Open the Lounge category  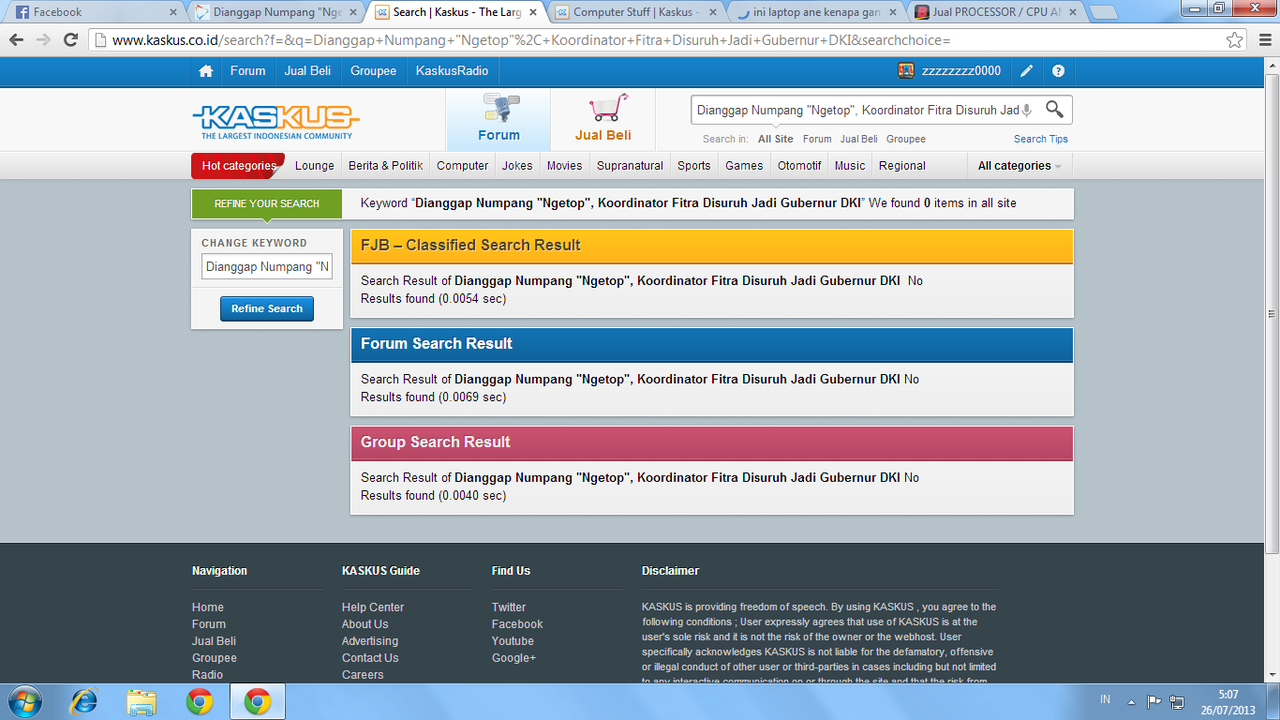[315, 166]
